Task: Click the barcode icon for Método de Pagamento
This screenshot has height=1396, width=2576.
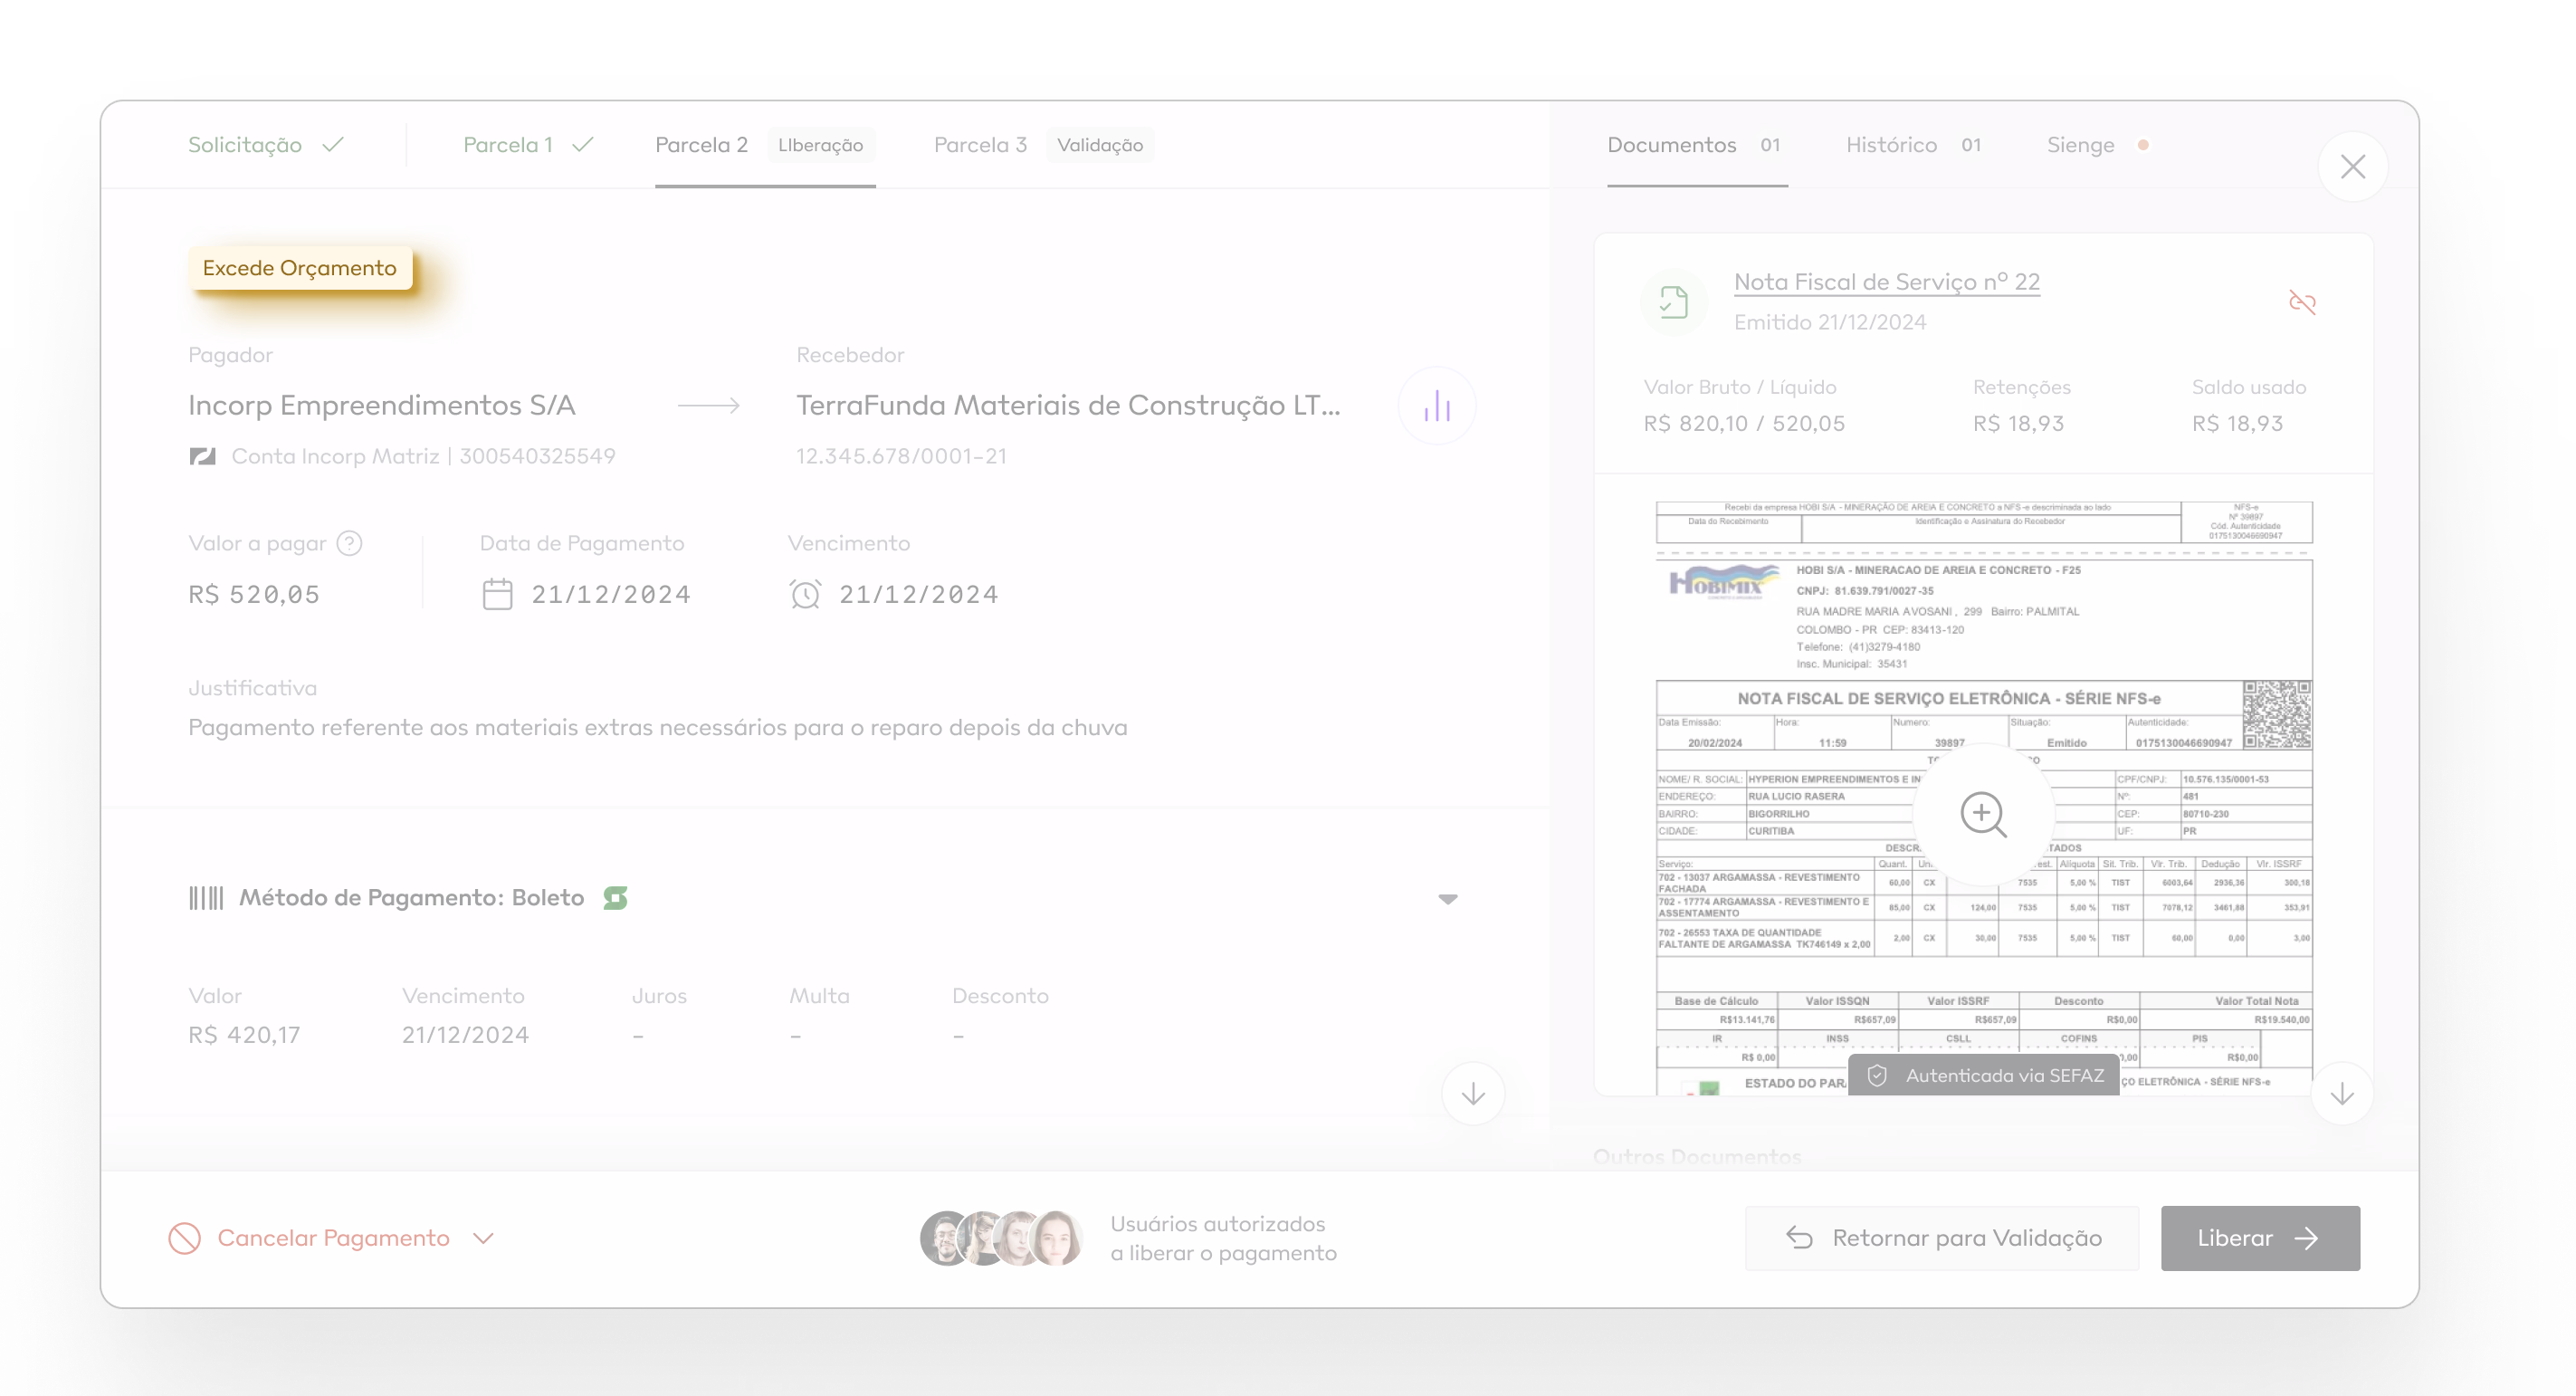Action: [206, 898]
